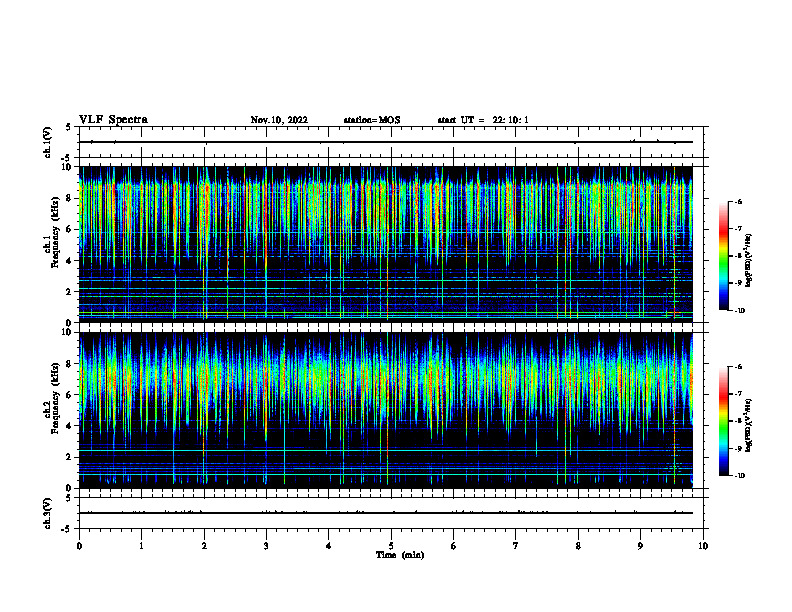Click time axis tick label "6"

point(454,546)
